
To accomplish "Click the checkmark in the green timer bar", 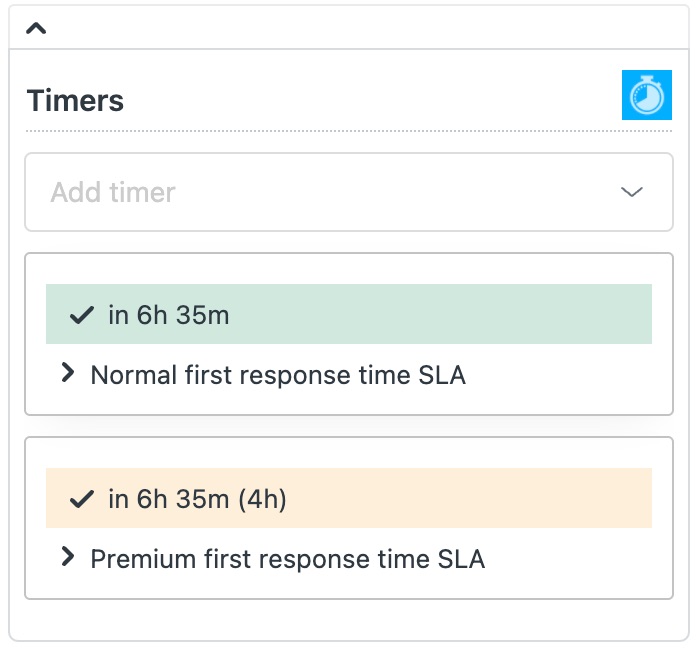I will tap(82, 315).
